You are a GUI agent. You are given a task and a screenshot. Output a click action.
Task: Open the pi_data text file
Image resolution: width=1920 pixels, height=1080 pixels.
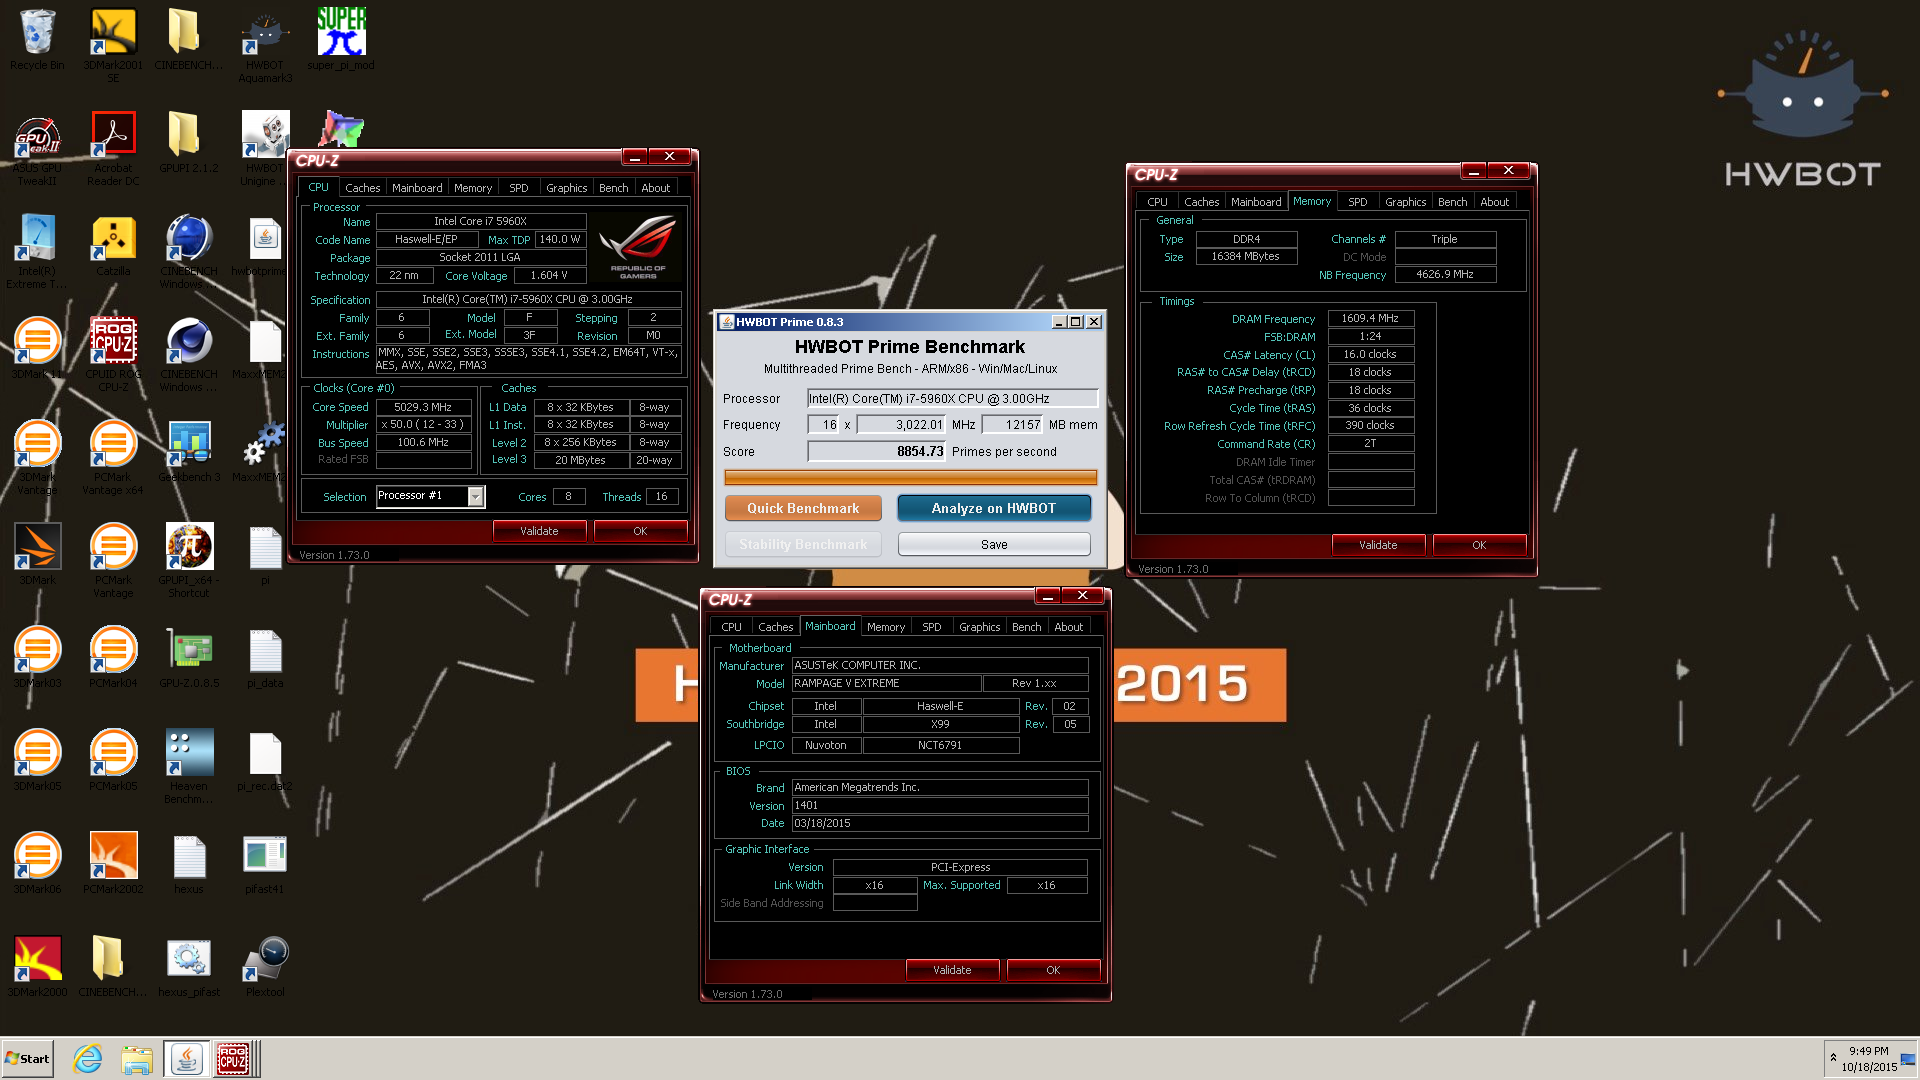coord(265,657)
